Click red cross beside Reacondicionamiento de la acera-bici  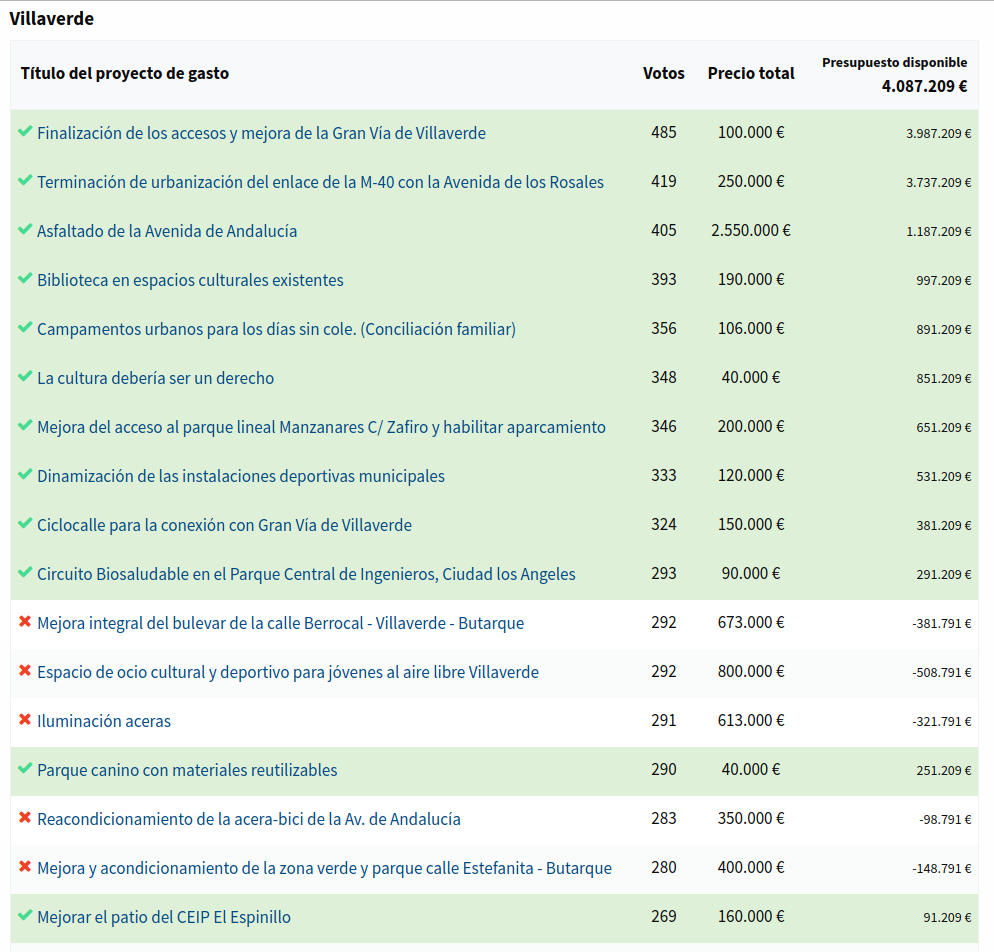coord(25,817)
